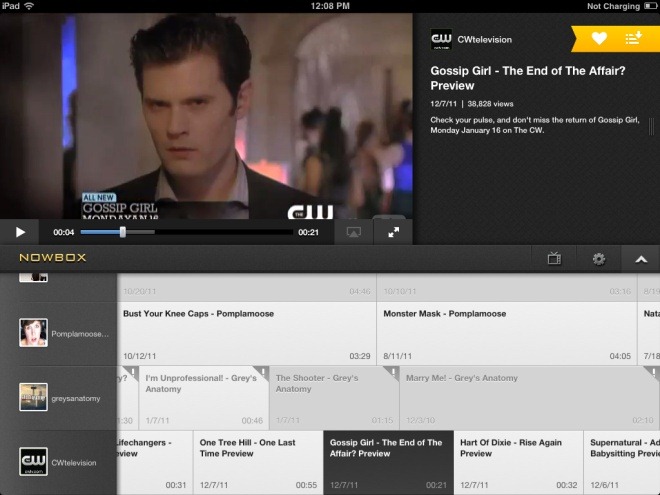Image resolution: width=660 pixels, height=495 pixels.
Task: Open settings gear in NowBox bar
Action: coord(599,258)
